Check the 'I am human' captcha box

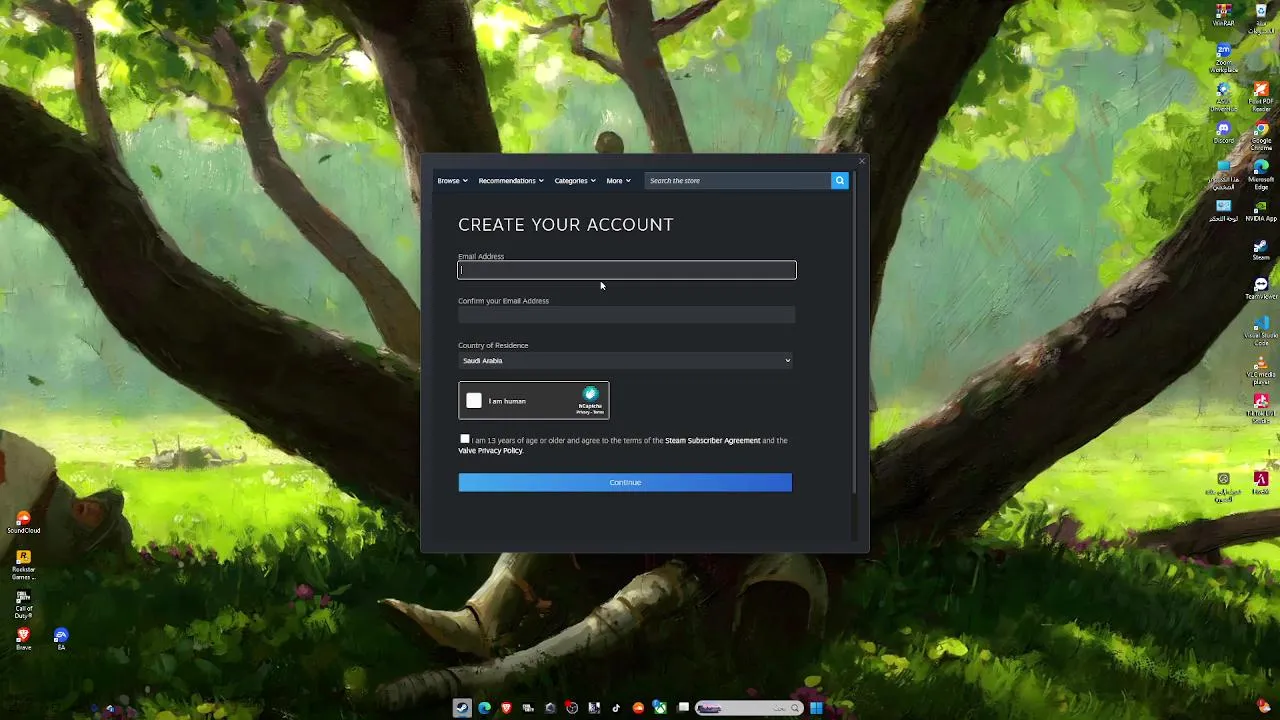pyautogui.click(x=474, y=401)
